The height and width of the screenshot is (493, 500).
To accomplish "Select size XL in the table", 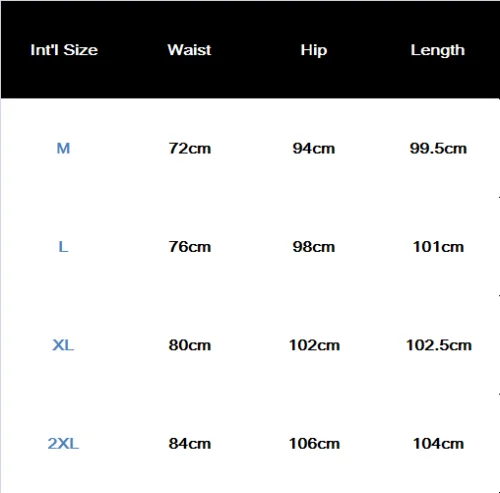I will point(63,345).
